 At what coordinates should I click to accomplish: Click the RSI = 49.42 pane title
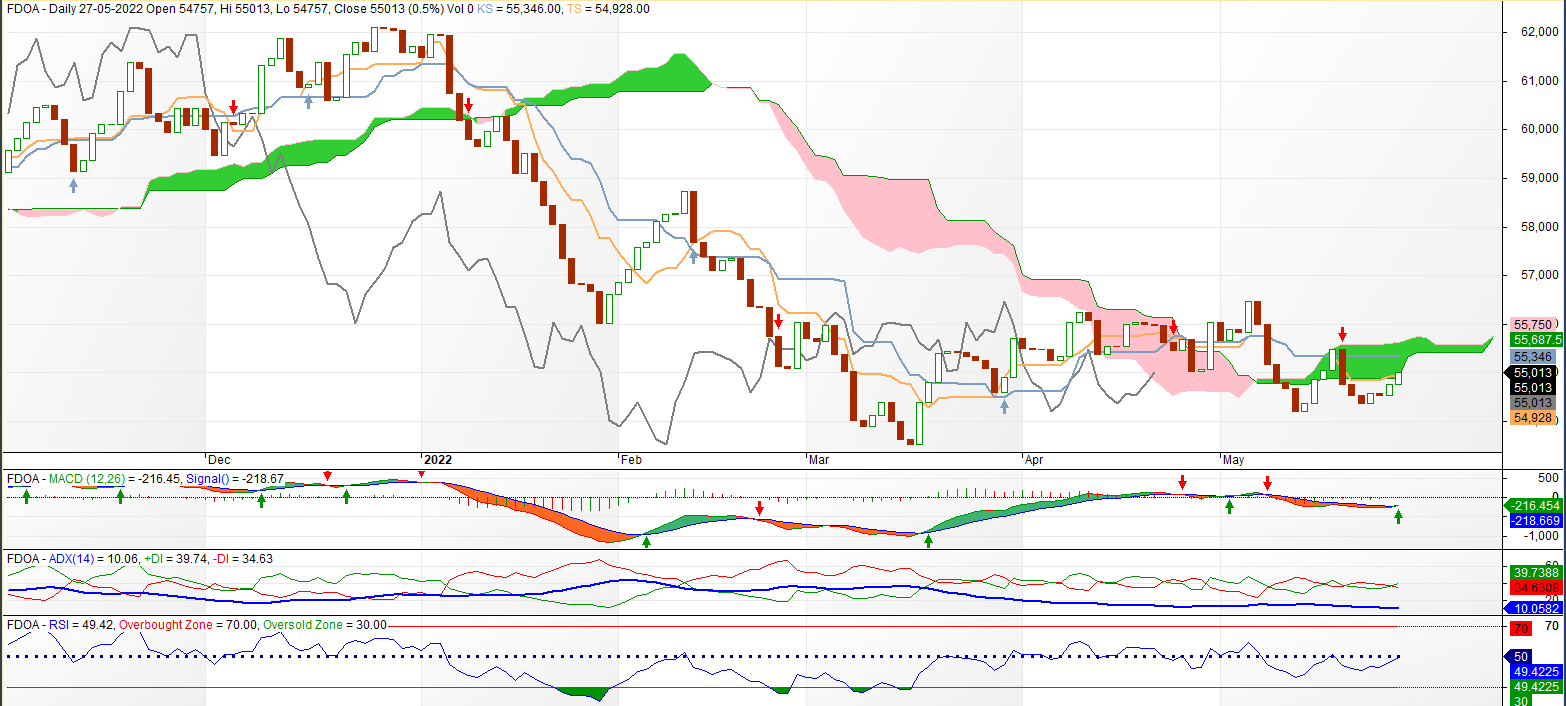[59, 624]
